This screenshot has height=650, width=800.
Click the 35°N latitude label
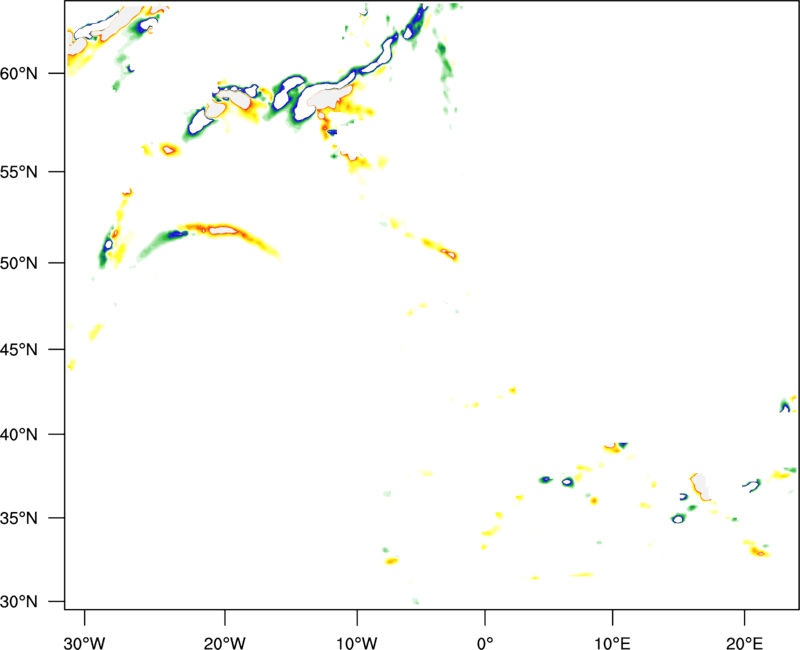click(x=19, y=518)
